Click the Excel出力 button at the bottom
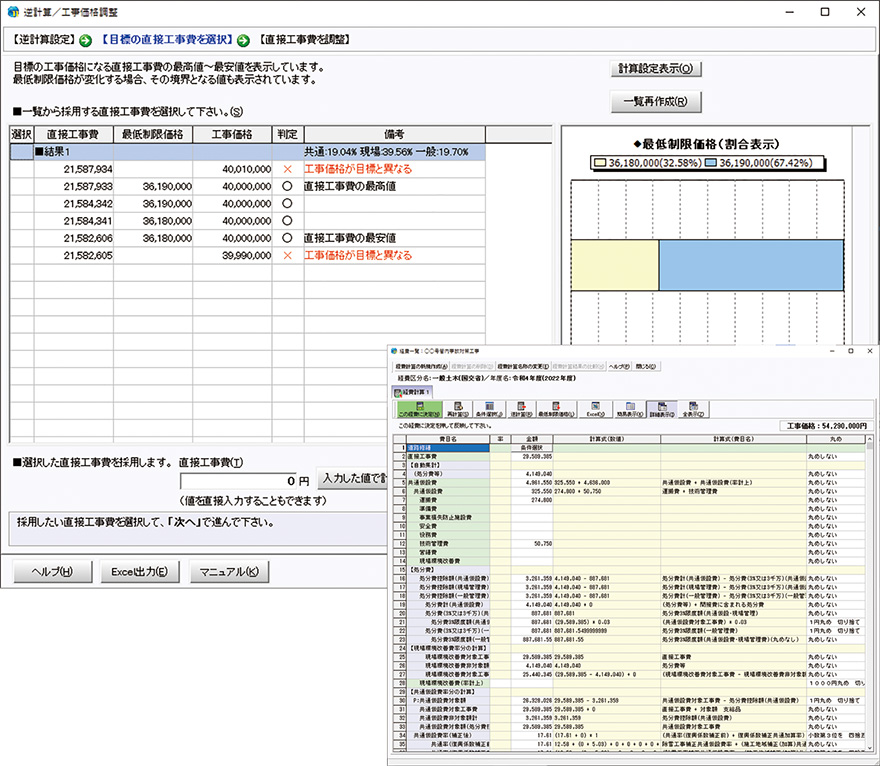The height and width of the screenshot is (766, 880). 139,572
